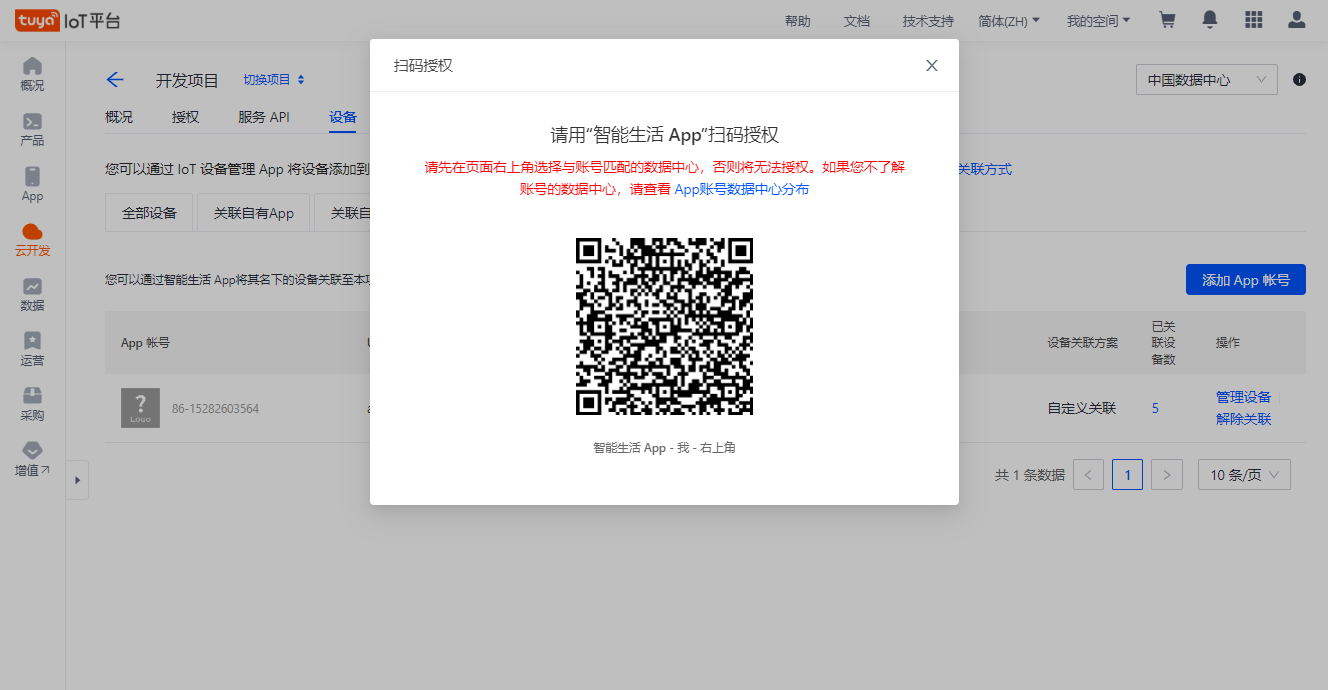Click the info icon beside data center
Image resolution: width=1328 pixels, height=690 pixels.
[x=1299, y=80]
